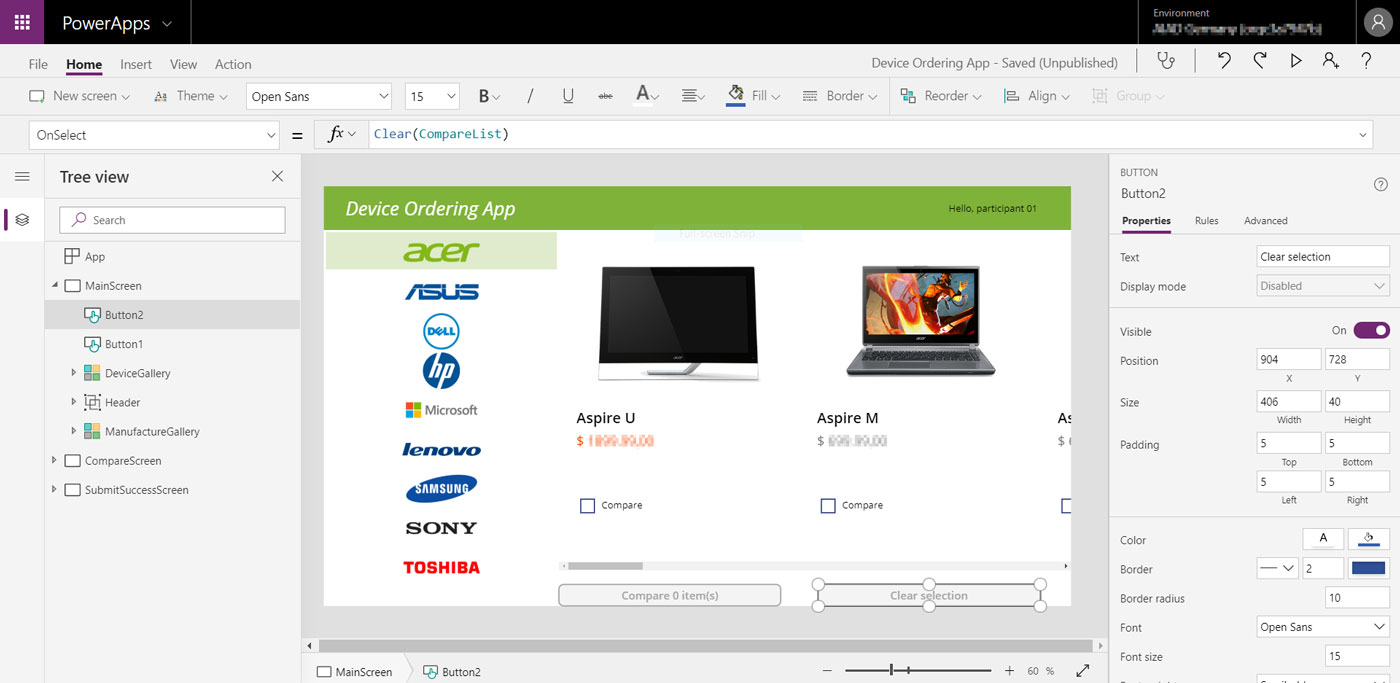Expand the CompareScreen tree item
This screenshot has width=1400, height=683.
55,460
